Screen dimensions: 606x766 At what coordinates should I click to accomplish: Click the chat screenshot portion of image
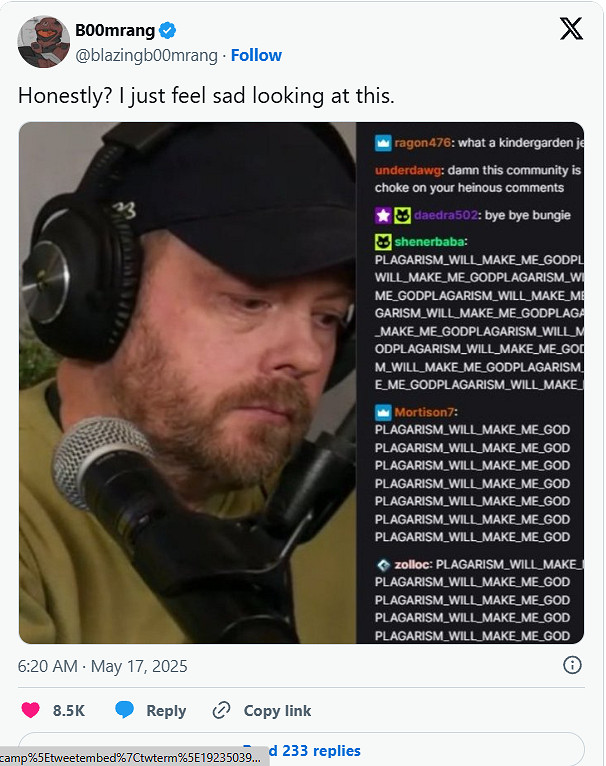point(470,383)
